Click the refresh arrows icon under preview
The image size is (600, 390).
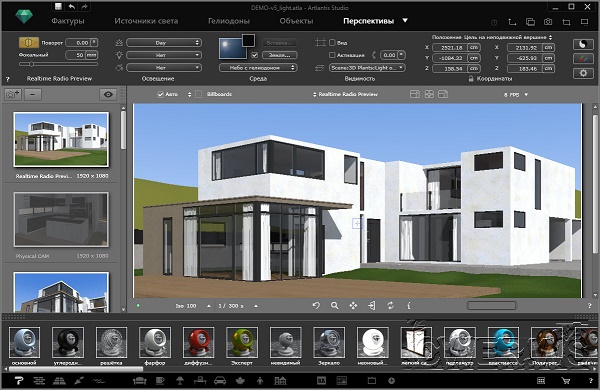coord(390,305)
